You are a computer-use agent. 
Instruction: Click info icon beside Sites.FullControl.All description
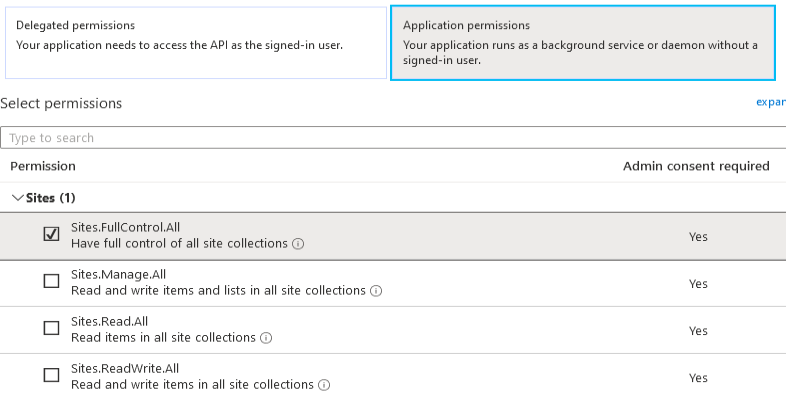[299, 244]
